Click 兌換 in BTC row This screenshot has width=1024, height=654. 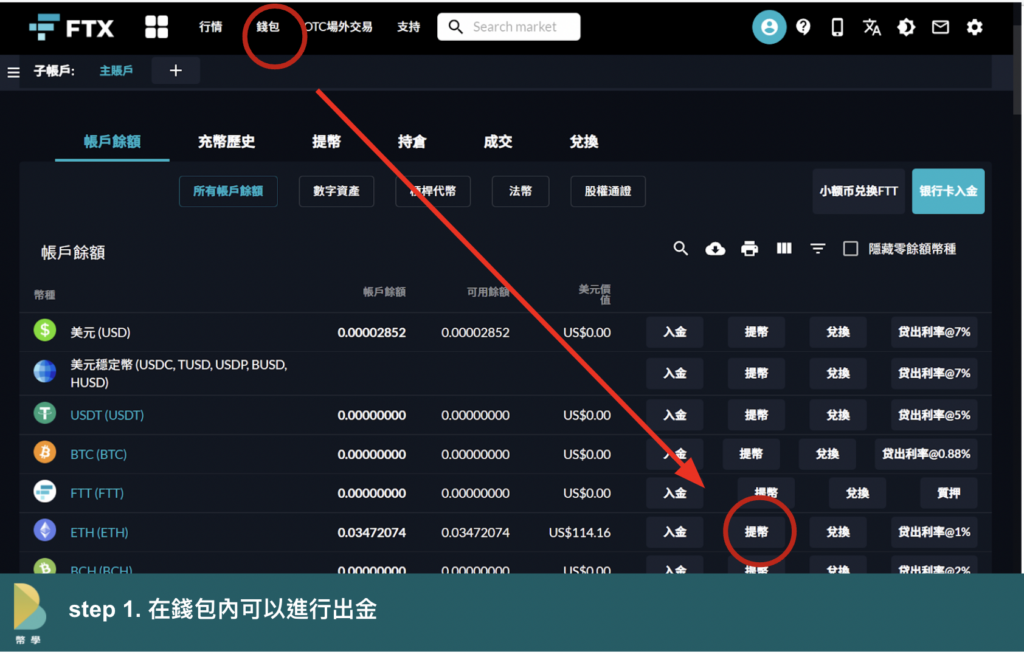[827, 453]
